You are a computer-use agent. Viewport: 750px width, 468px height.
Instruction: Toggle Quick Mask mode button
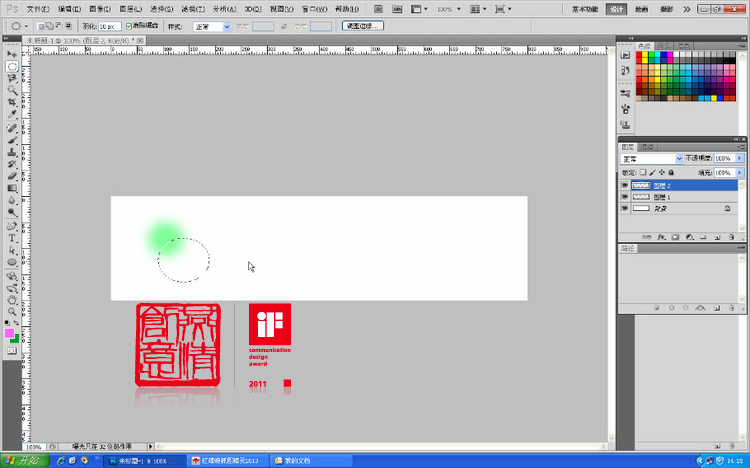[12, 351]
